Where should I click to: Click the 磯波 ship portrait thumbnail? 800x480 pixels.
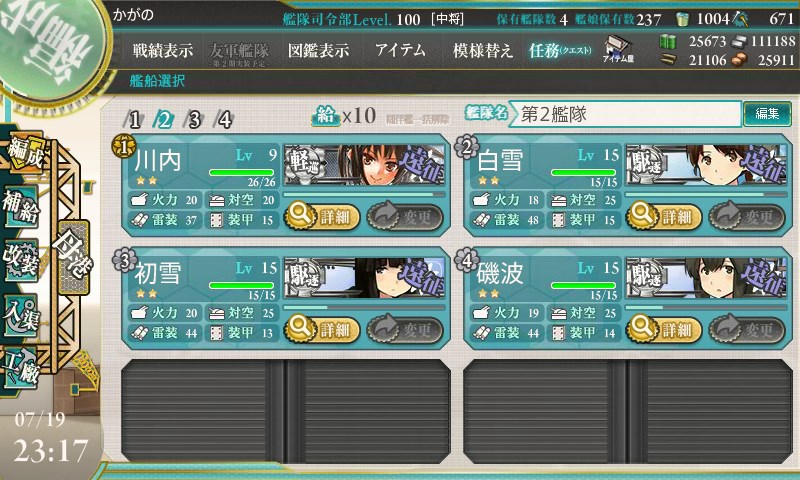(707, 277)
